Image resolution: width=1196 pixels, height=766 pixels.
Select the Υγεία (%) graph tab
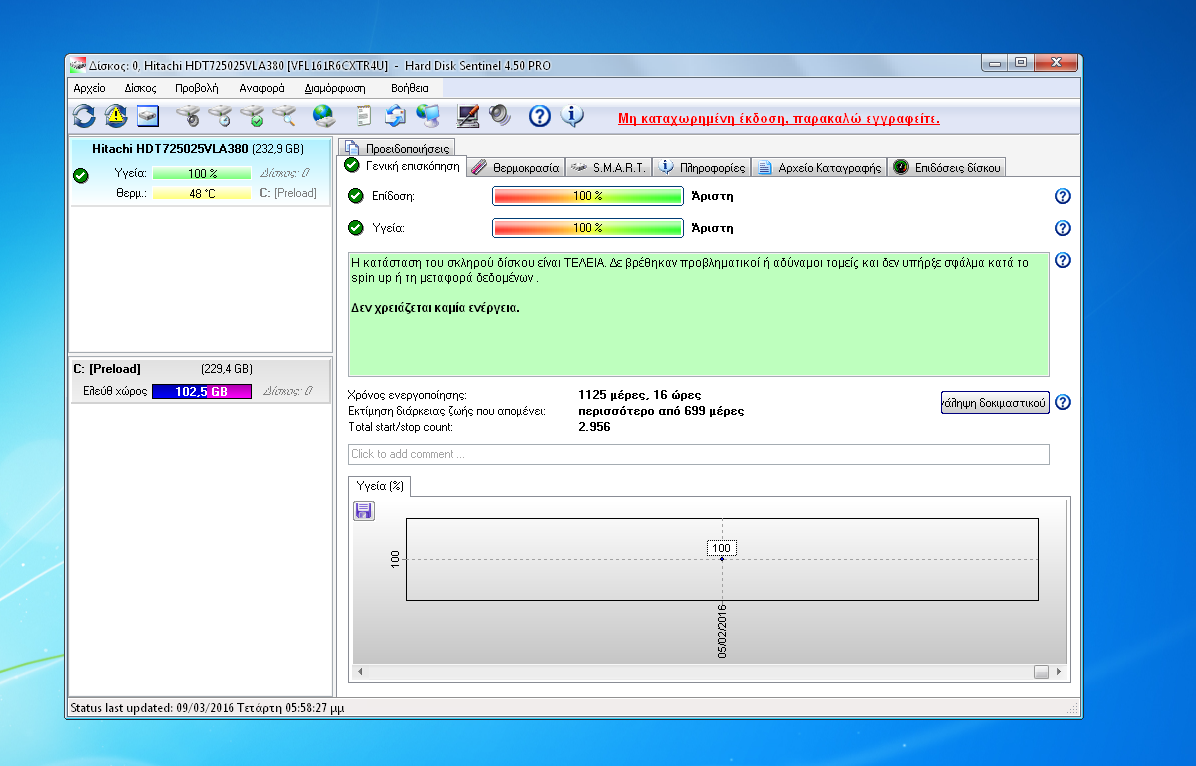click(380, 486)
